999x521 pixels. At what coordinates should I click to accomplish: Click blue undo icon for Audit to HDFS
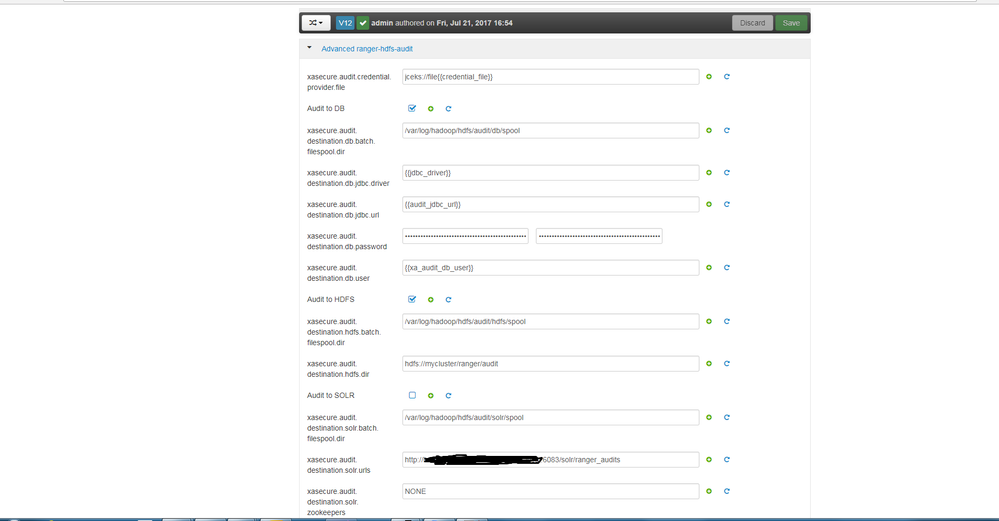[x=449, y=299]
